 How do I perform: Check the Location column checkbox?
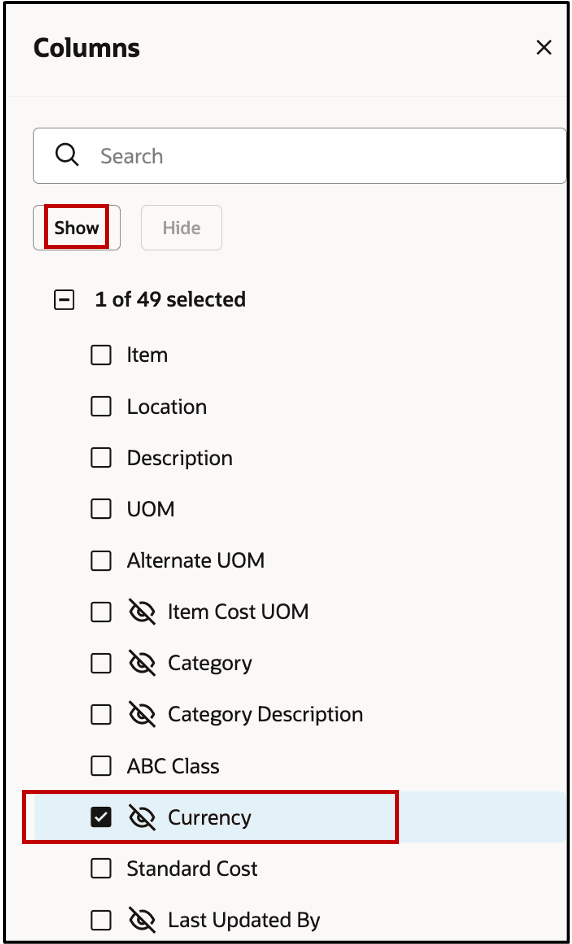point(101,407)
